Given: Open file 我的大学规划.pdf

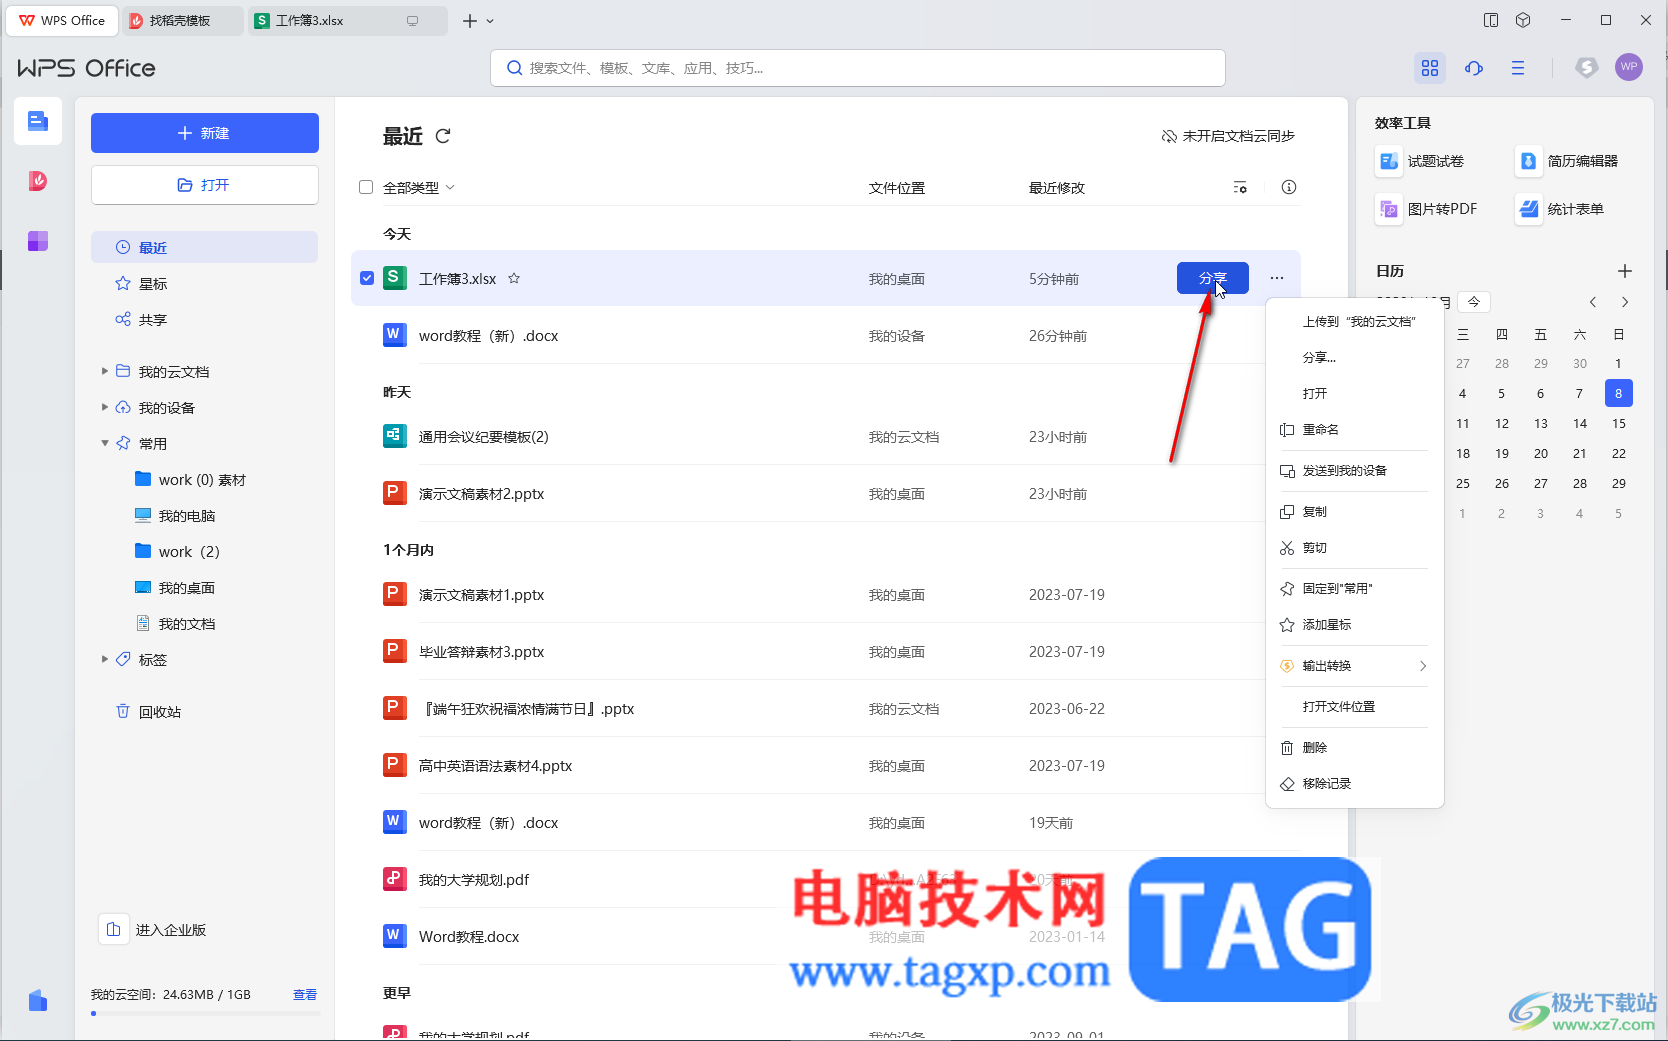Looking at the screenshot, I should tap(474, 880).
